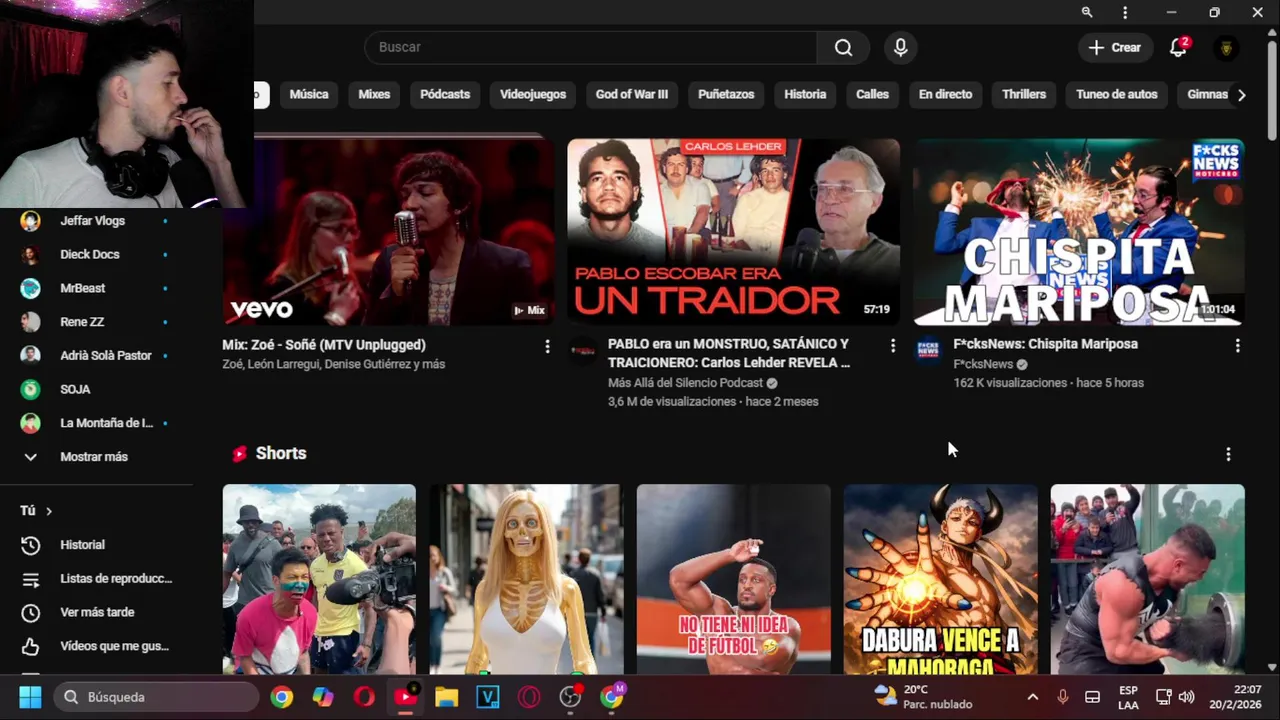Select the Thrillers filter chip
Viewport: 1280px width, 720px height.
(1024, 94)
